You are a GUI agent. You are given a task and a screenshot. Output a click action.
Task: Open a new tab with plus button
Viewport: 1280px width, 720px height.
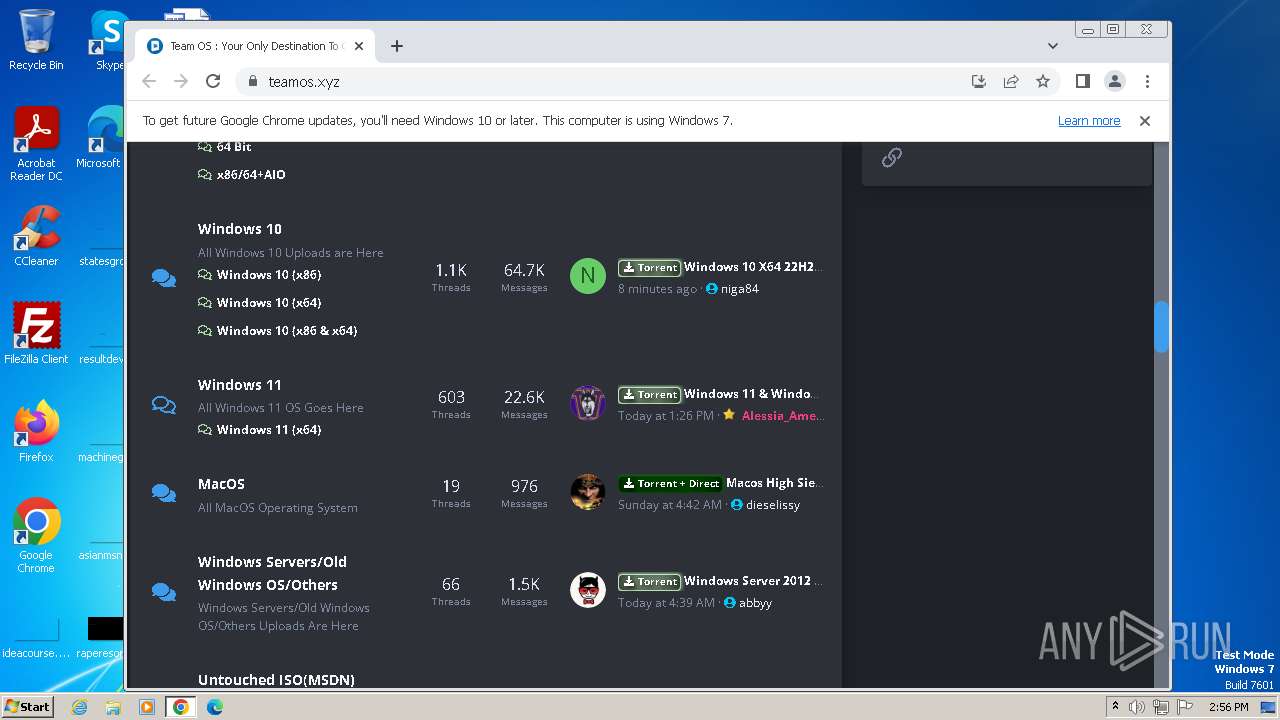(397, 46)
